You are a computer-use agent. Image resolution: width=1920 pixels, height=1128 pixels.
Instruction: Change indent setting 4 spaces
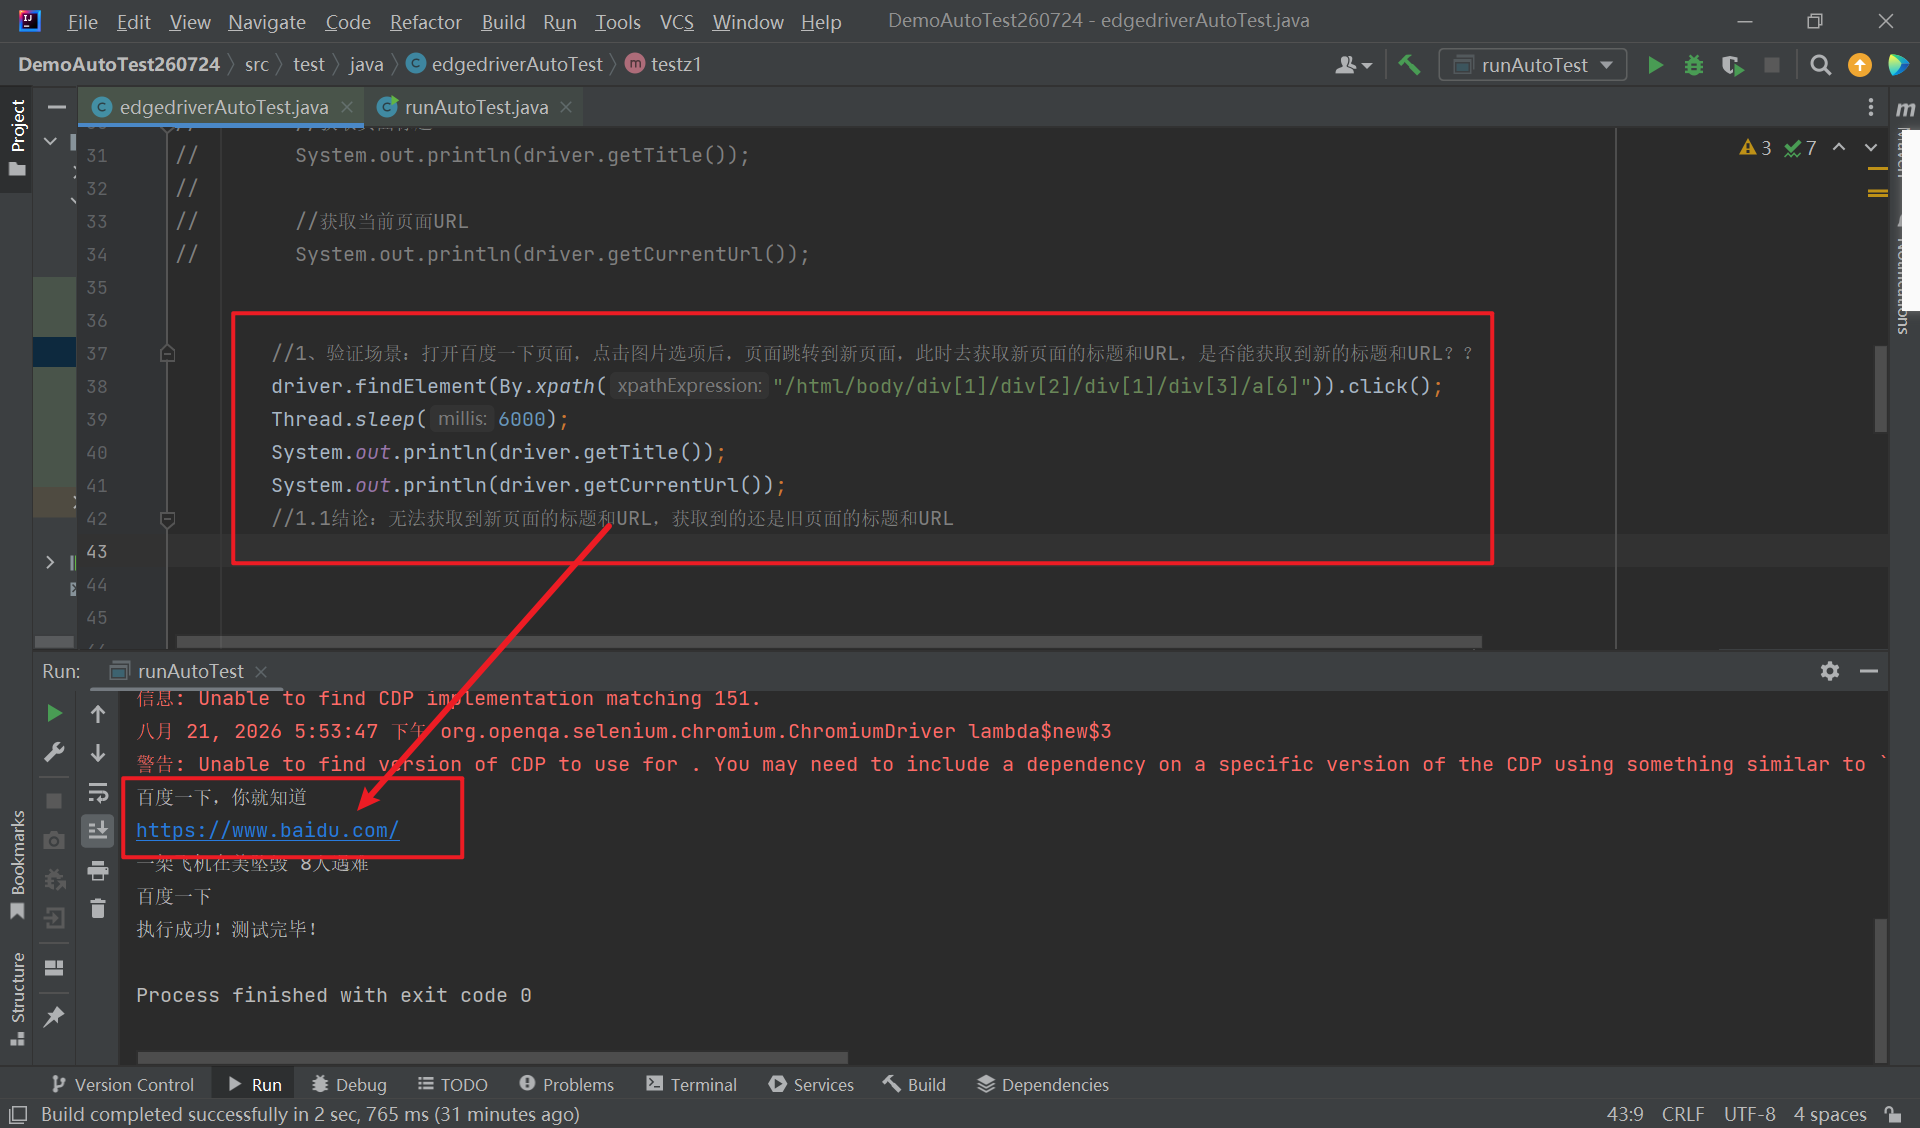coord(1830,1113)
